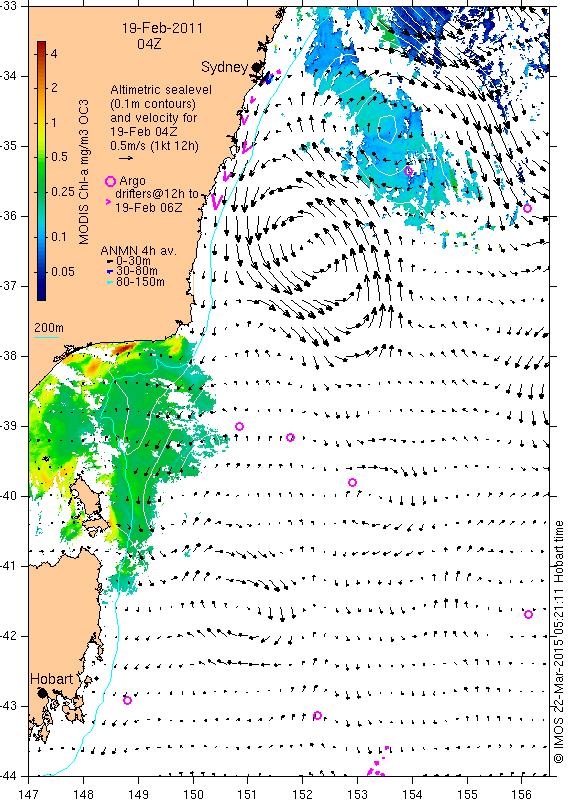Screen dimensions: 570x800
Task: Click the red high-chlorophyll patch near 38S
Action: pos(122,349)
